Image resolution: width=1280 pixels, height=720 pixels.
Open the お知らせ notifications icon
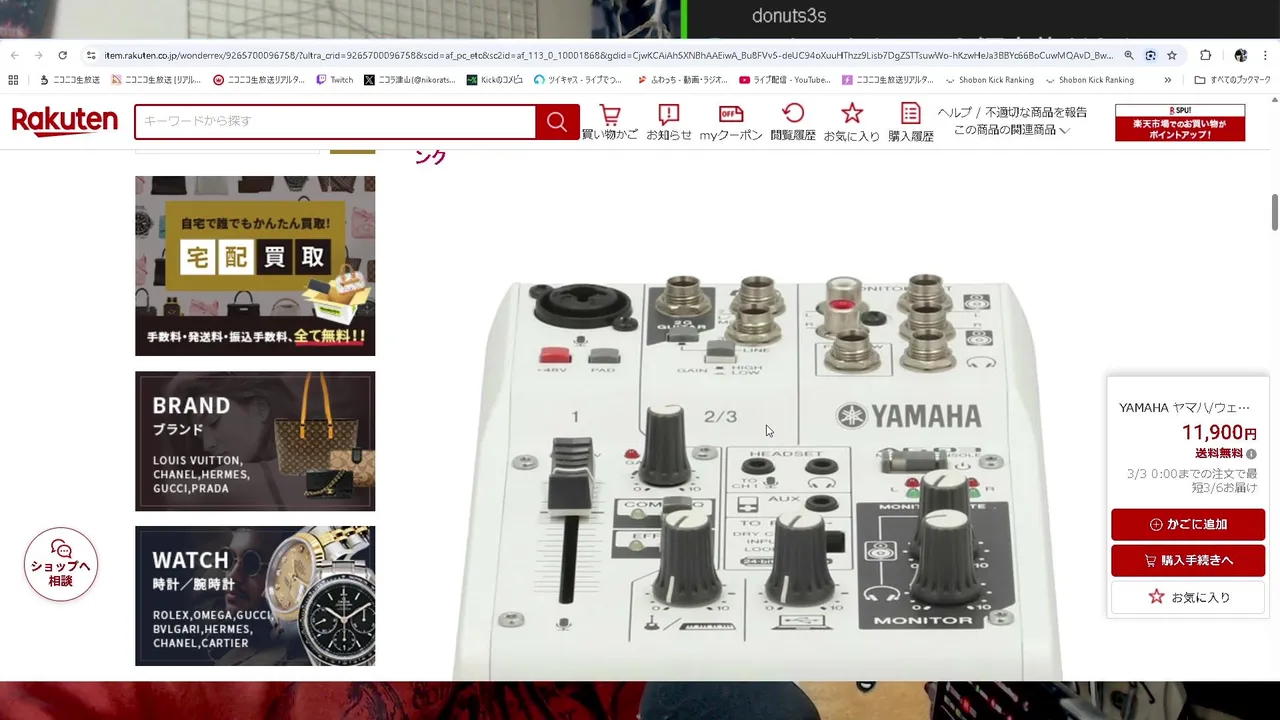[669, 122]
